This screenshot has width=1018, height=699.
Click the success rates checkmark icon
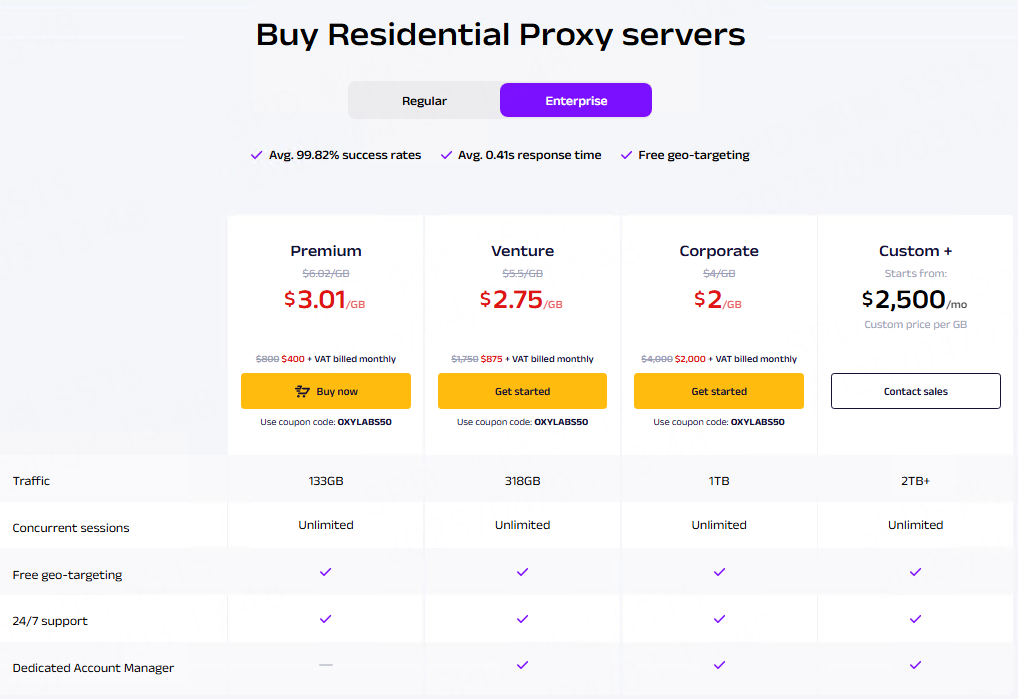(257, 155)
